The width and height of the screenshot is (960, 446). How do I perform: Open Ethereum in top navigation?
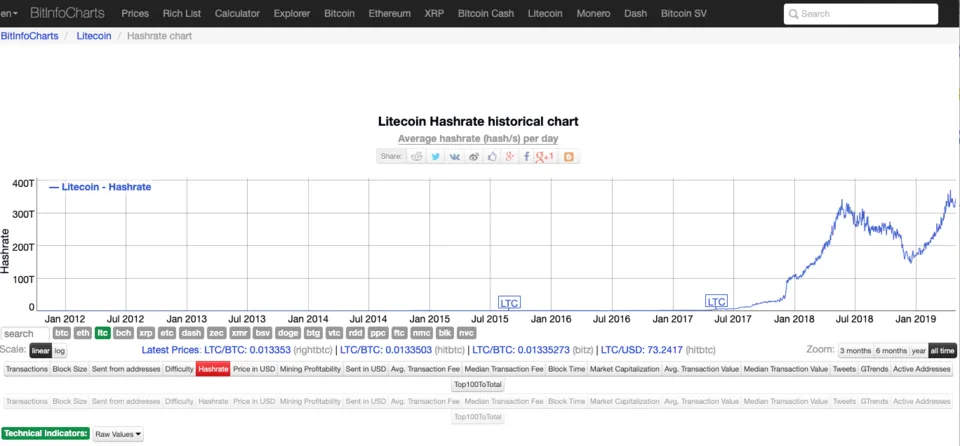click(x=389, y=13)
